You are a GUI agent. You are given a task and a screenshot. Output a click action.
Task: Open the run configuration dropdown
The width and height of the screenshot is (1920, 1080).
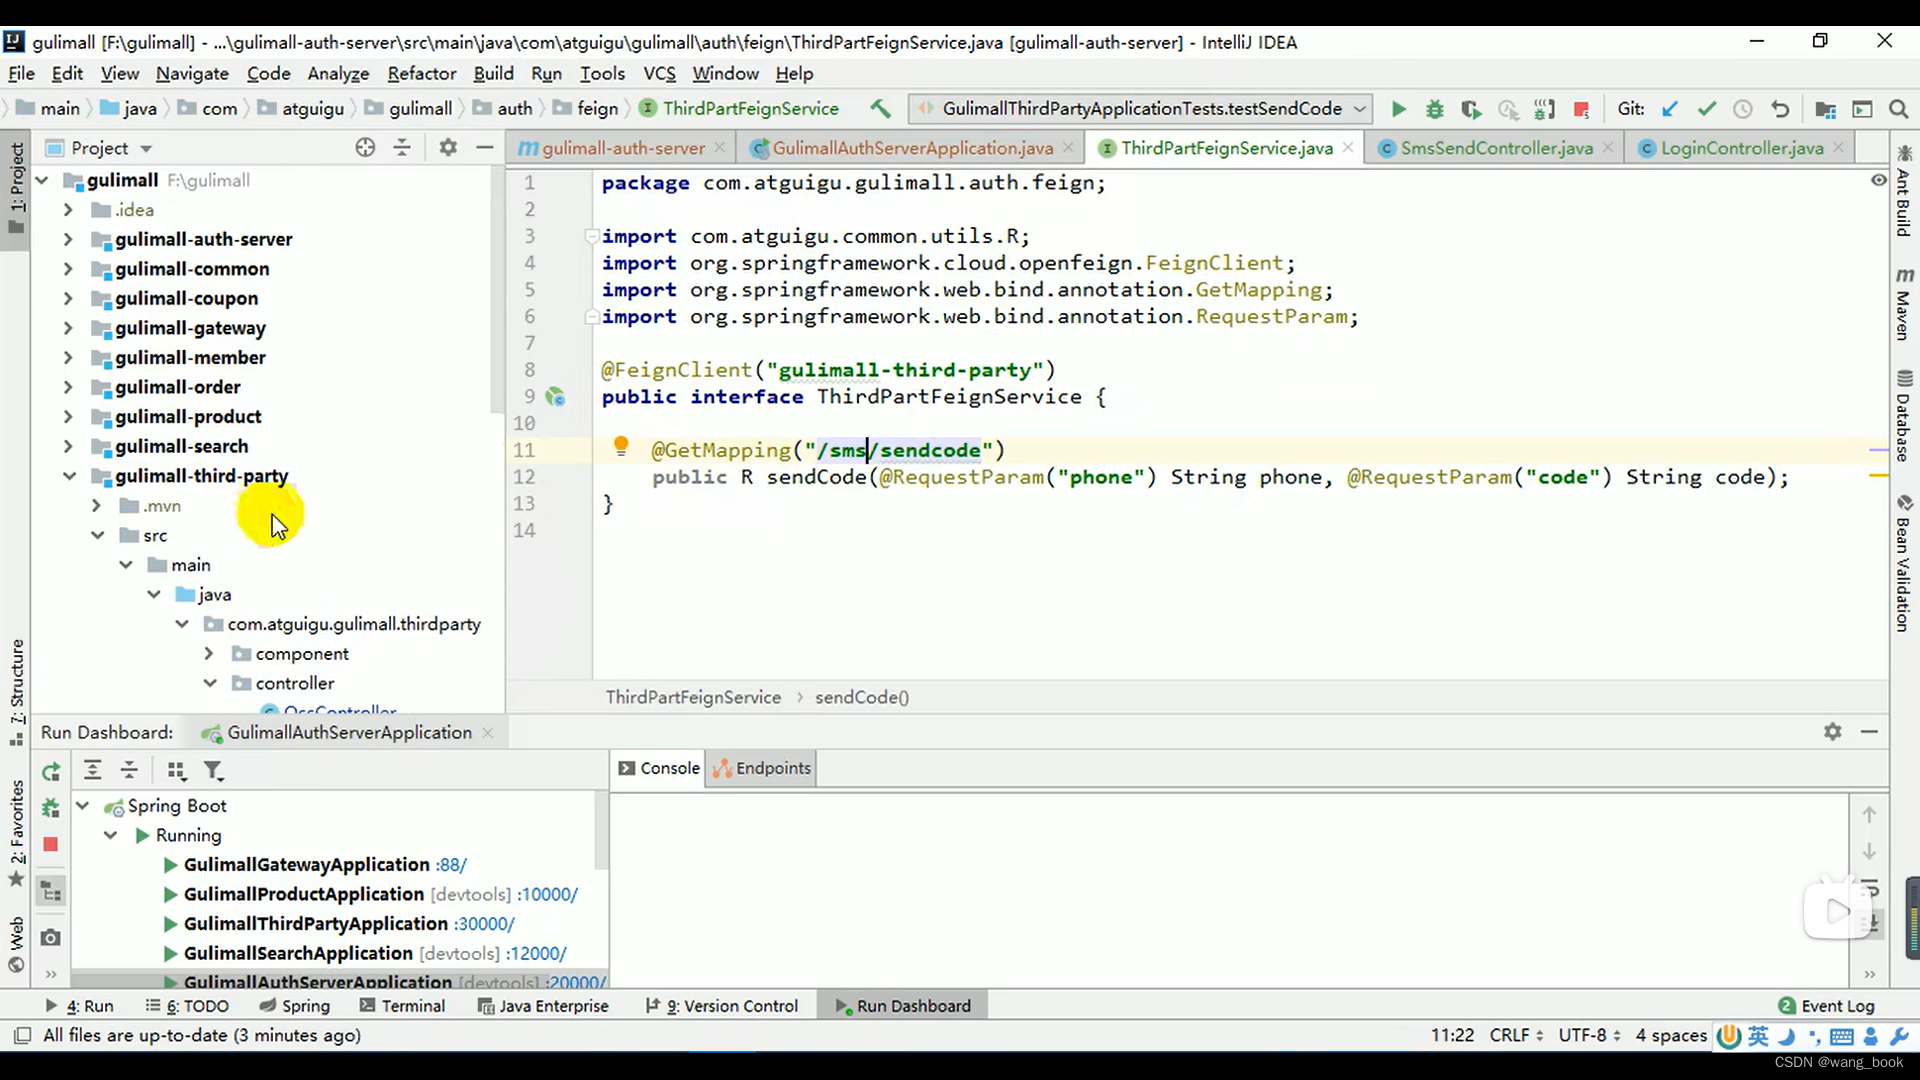1360,109
